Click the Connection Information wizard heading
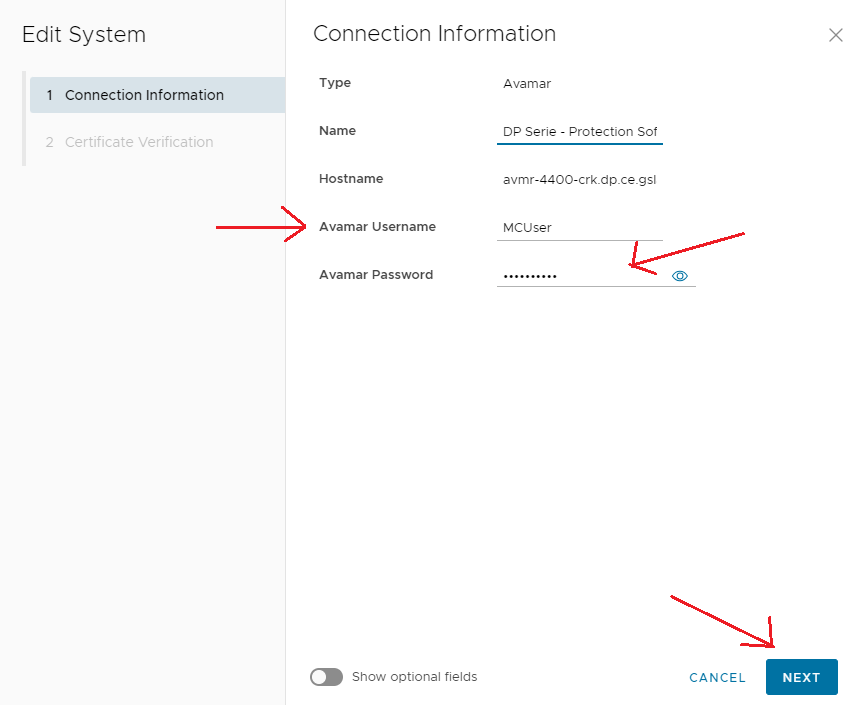Viewport: 856px width, 705px height. 435,33
